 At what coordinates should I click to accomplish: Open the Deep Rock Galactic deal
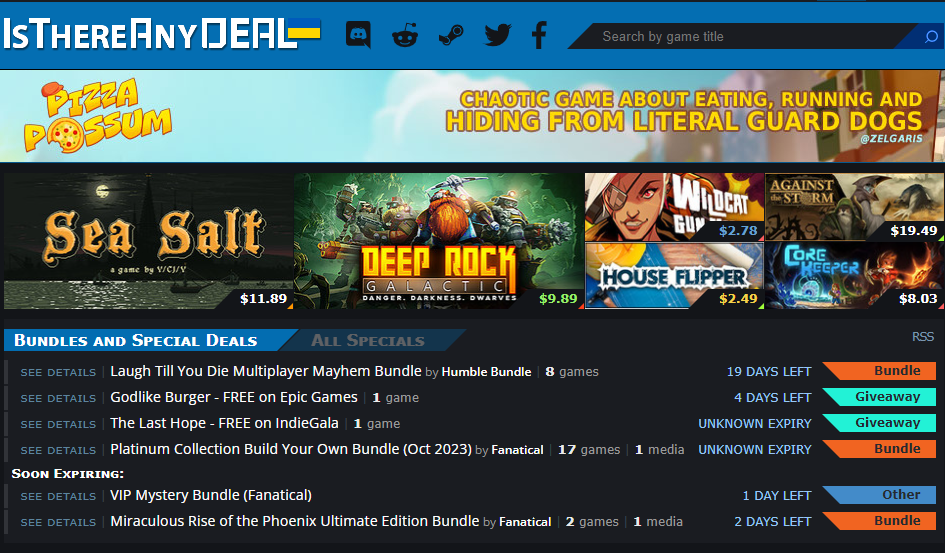[x=439, y=241]
